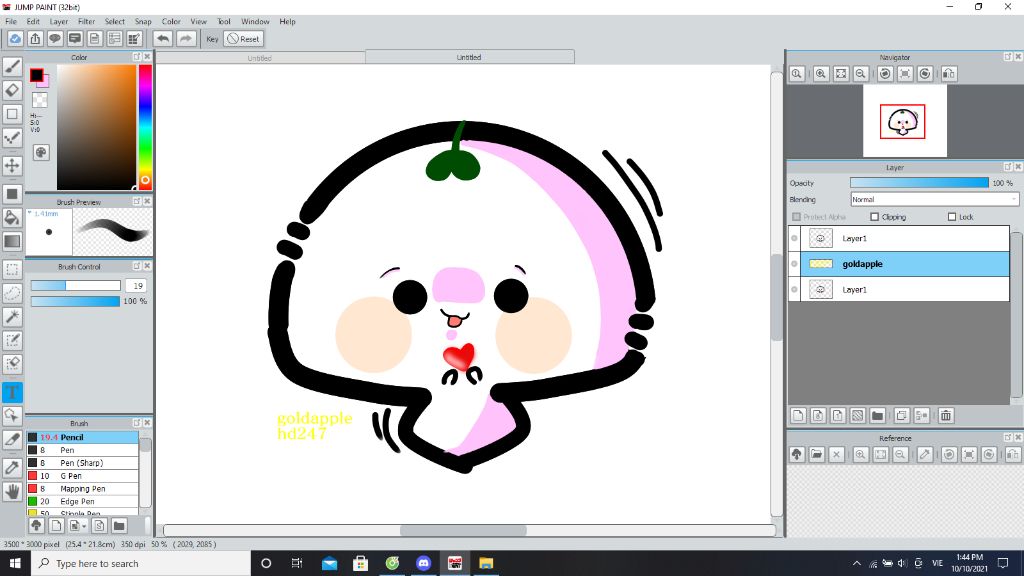
Task: Select the Pen (Sharp) brush
Action: (82, 463)
